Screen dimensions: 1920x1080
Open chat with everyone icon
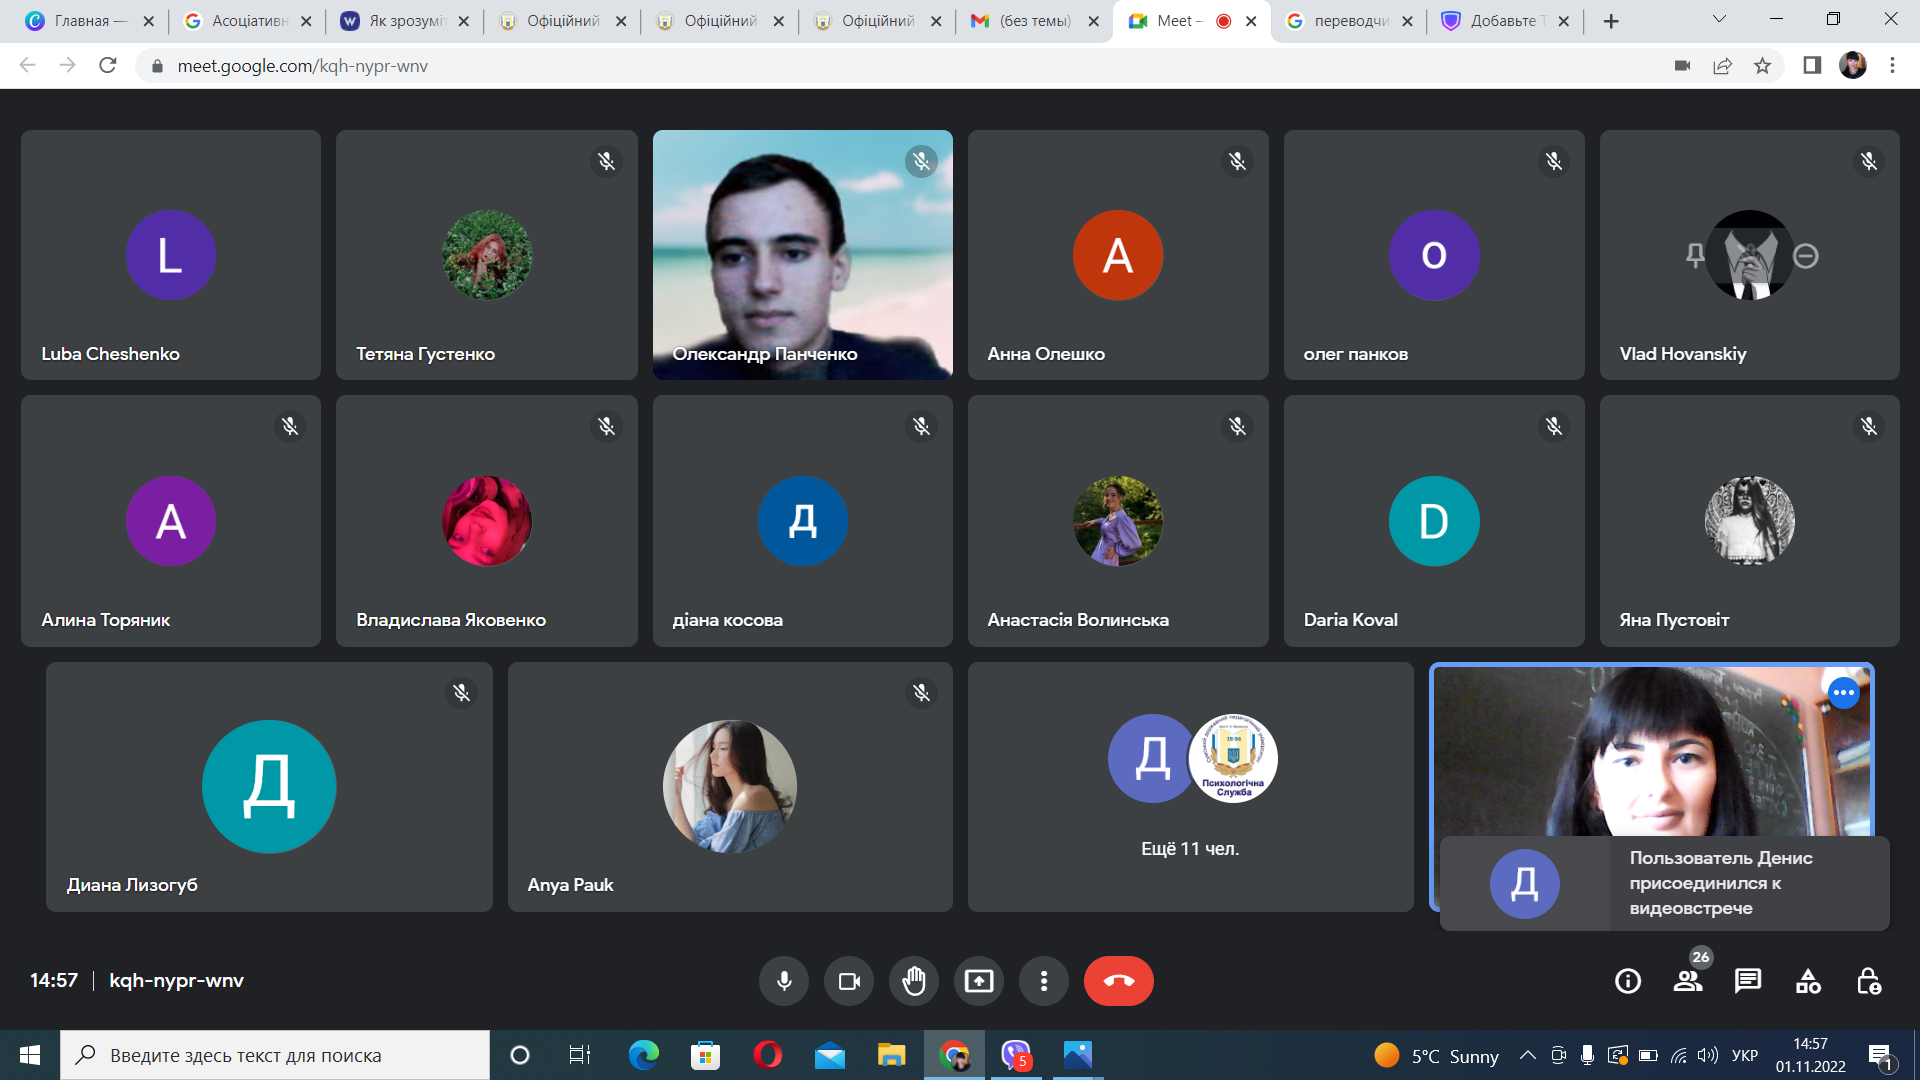coord(1748,981)
